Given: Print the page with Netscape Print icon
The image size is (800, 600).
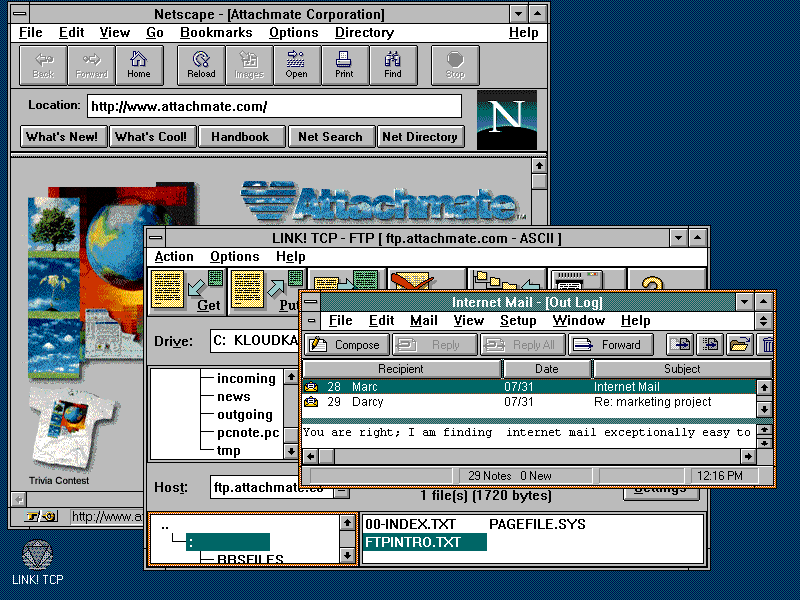Looking at the screenshot, I should [344, 65].
